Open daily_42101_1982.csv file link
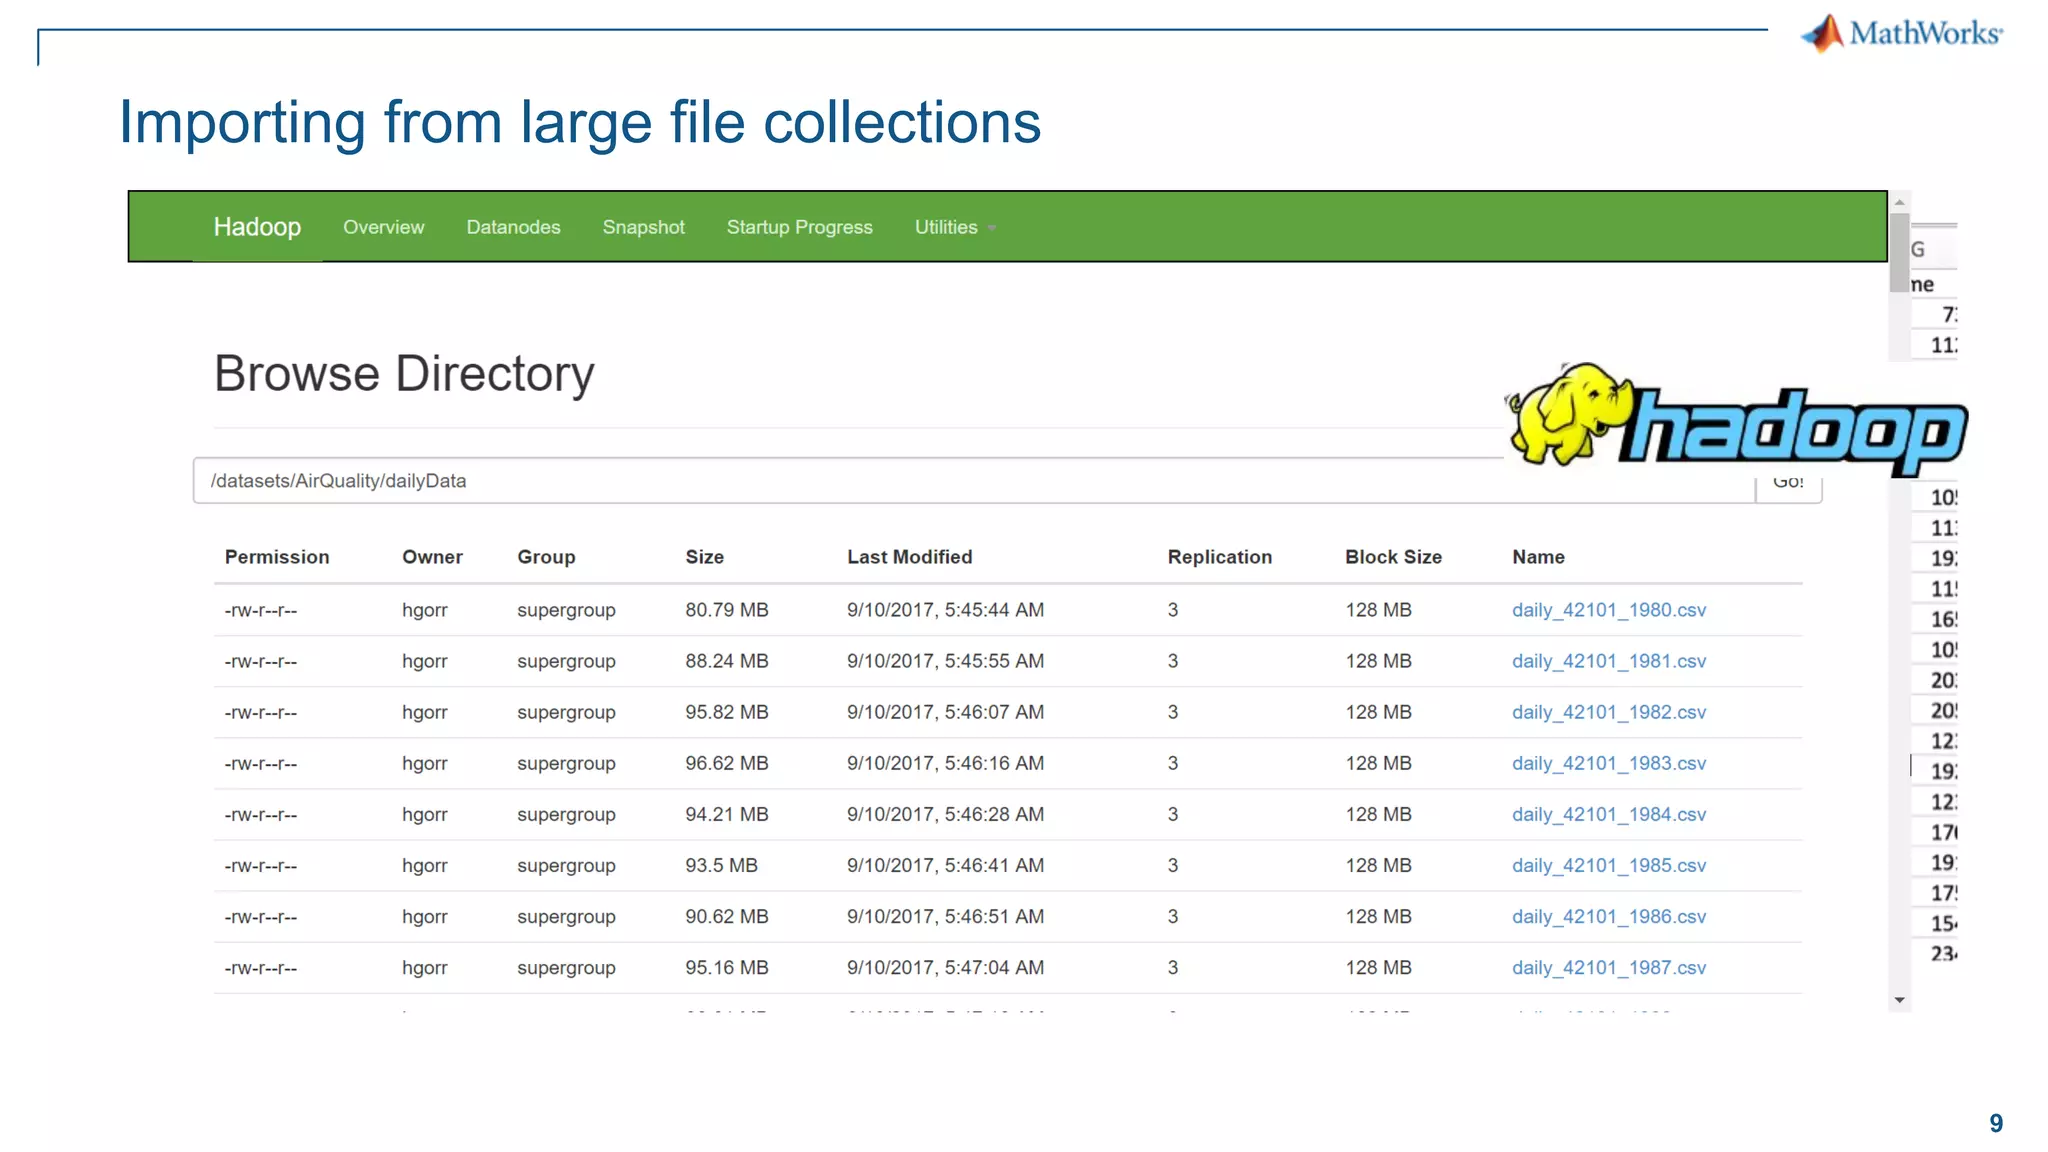Screen dimensions: 2048x1152 (1609, 712)
